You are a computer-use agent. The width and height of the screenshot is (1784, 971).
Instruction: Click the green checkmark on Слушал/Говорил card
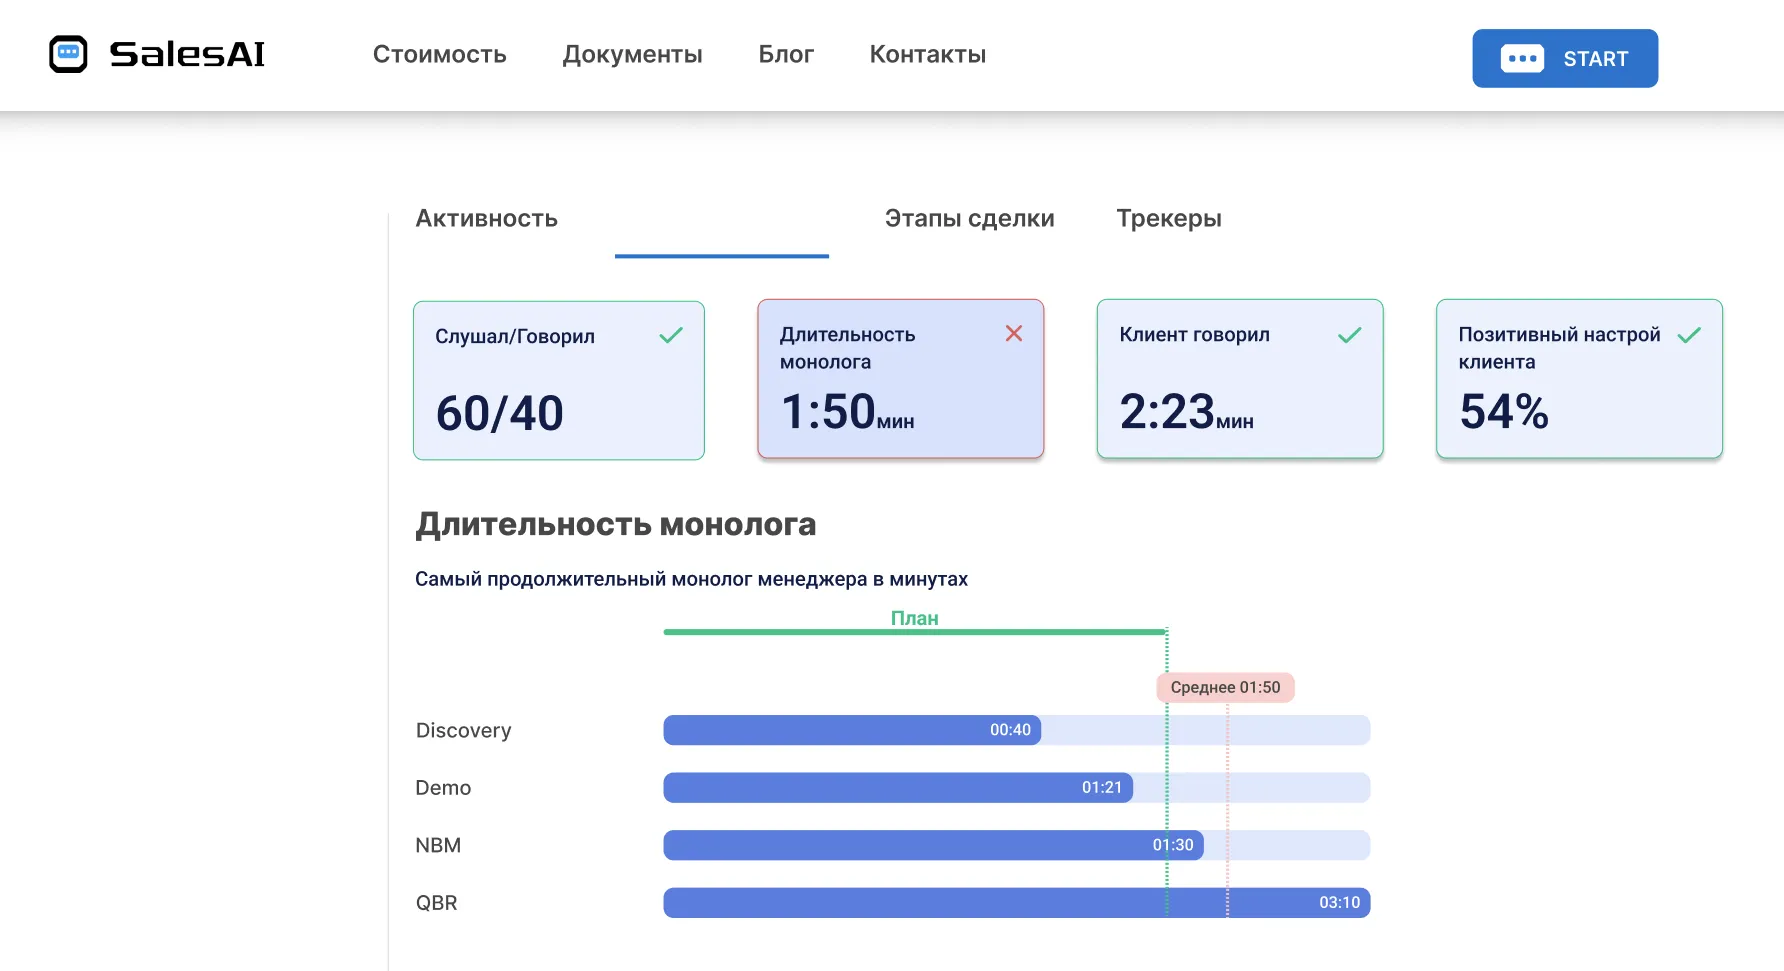click(671, 335)
